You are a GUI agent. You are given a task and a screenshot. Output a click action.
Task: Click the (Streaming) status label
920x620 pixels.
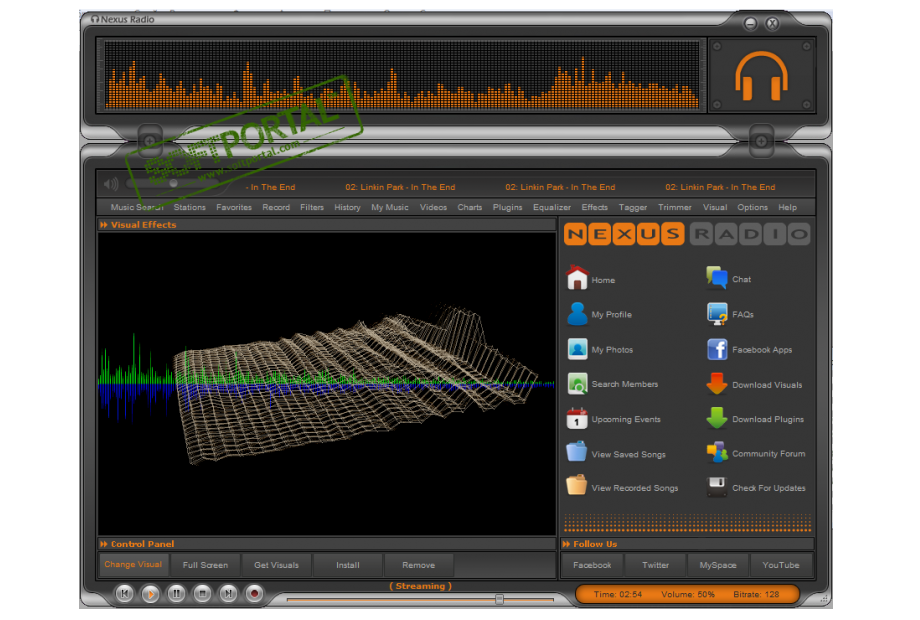[x=420, y=586]
